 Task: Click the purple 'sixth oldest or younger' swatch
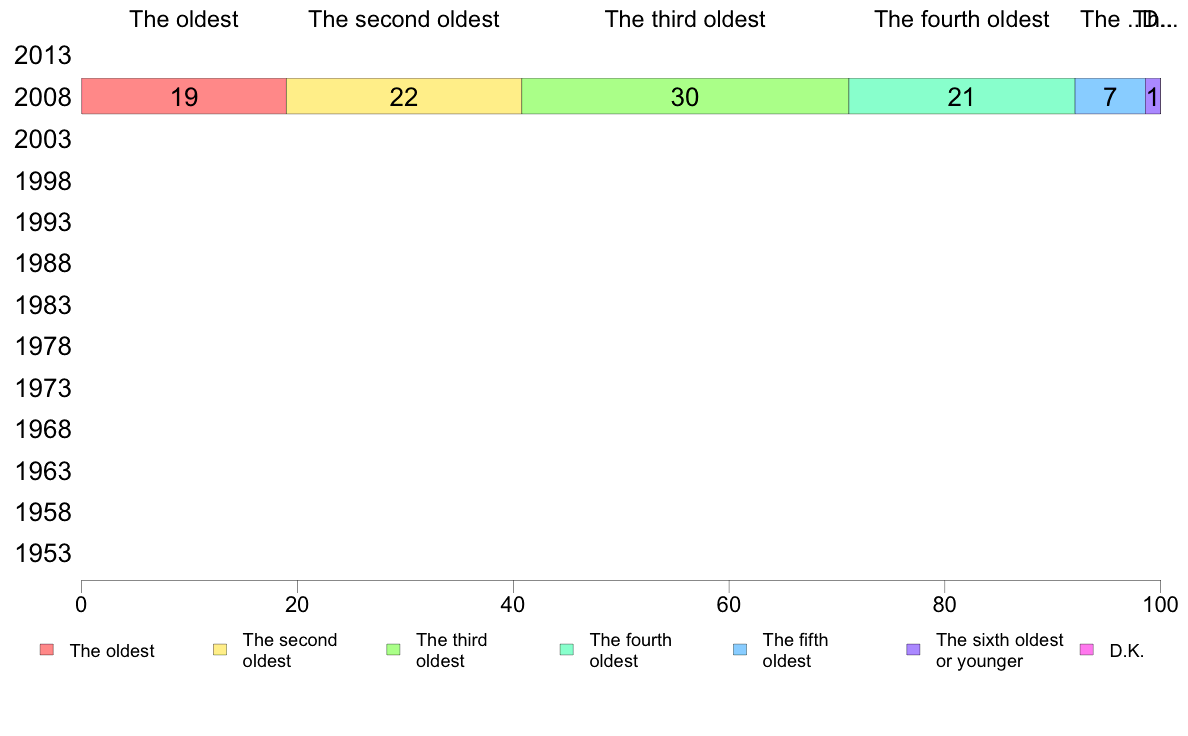click(x=914, y=650)
